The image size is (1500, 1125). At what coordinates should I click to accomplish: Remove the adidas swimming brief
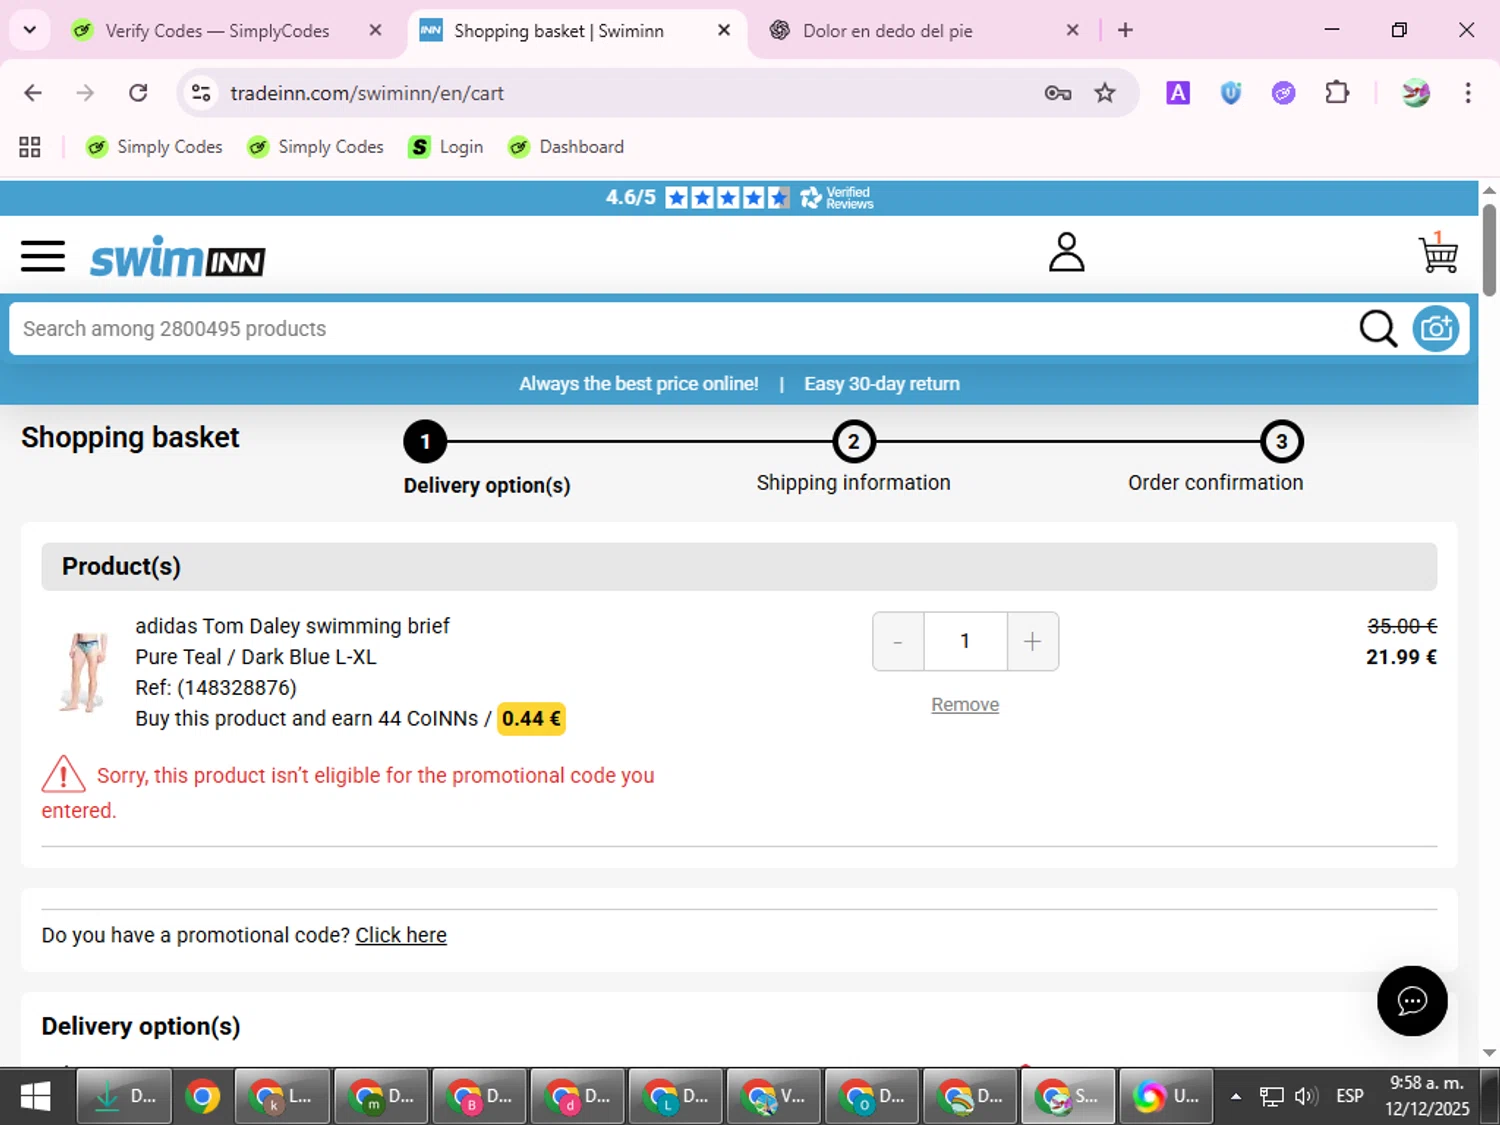965,705
